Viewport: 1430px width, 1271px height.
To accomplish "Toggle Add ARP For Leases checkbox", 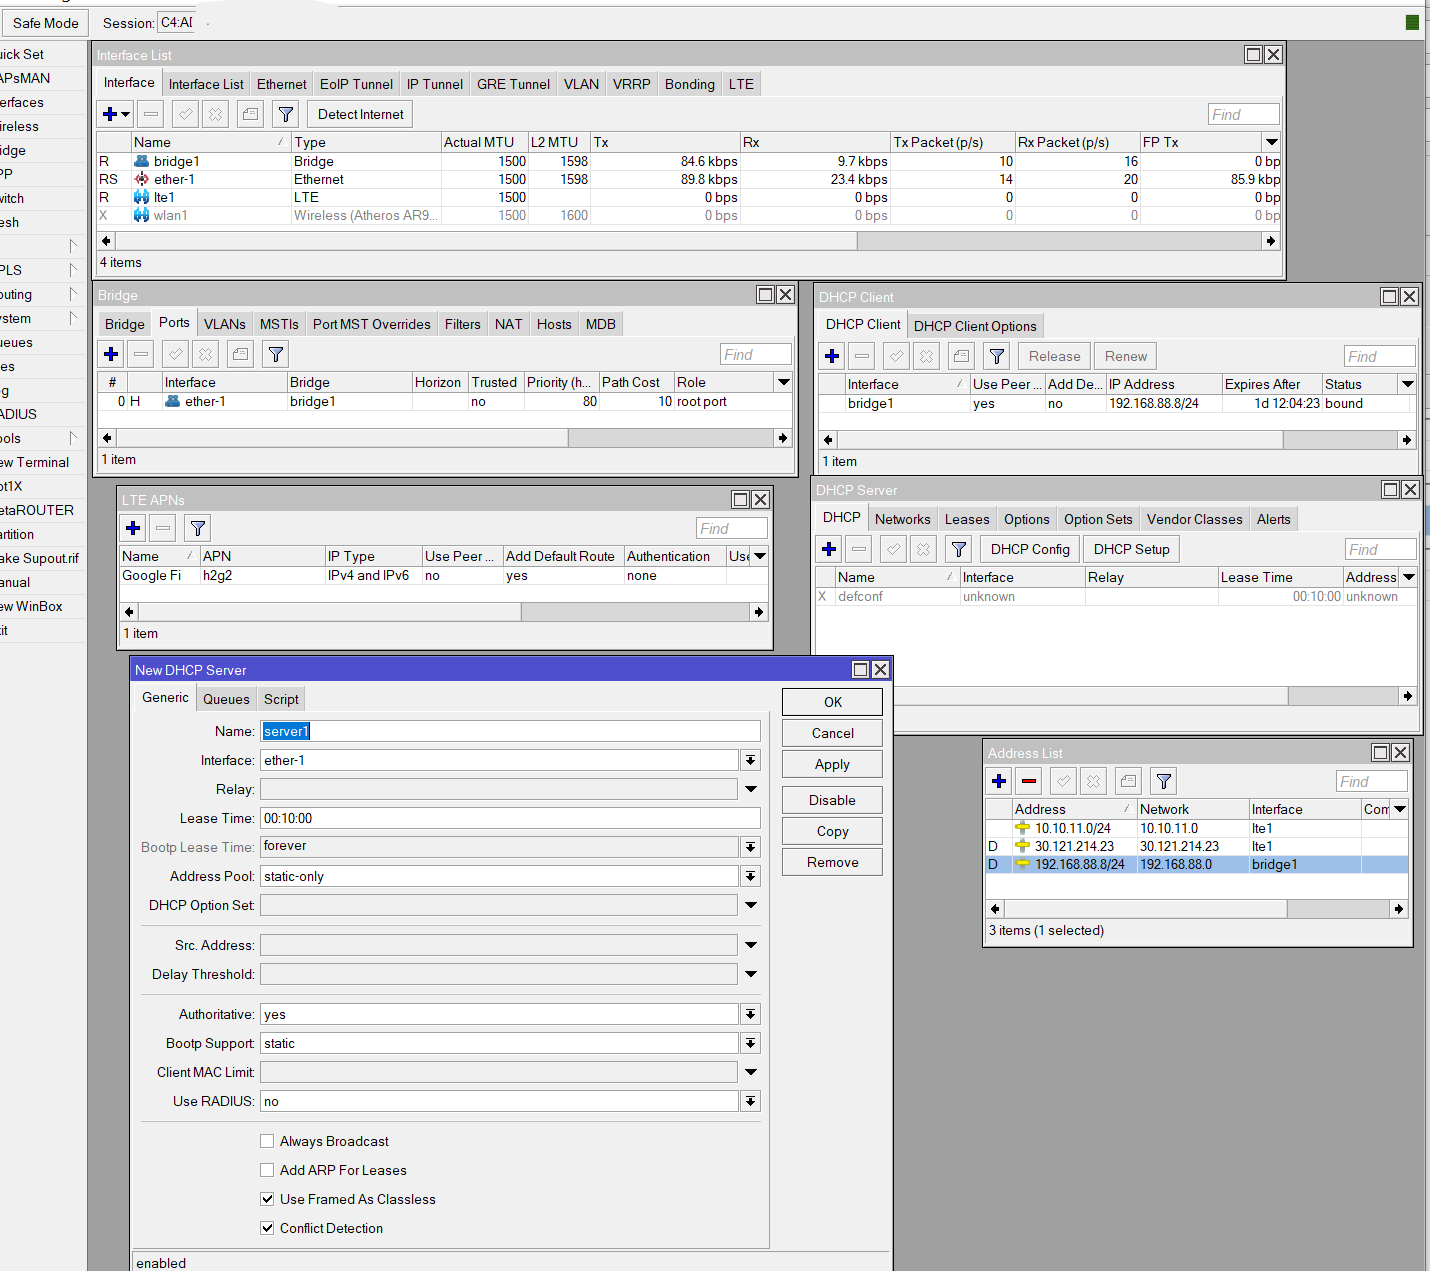I will pos(267,1170).
